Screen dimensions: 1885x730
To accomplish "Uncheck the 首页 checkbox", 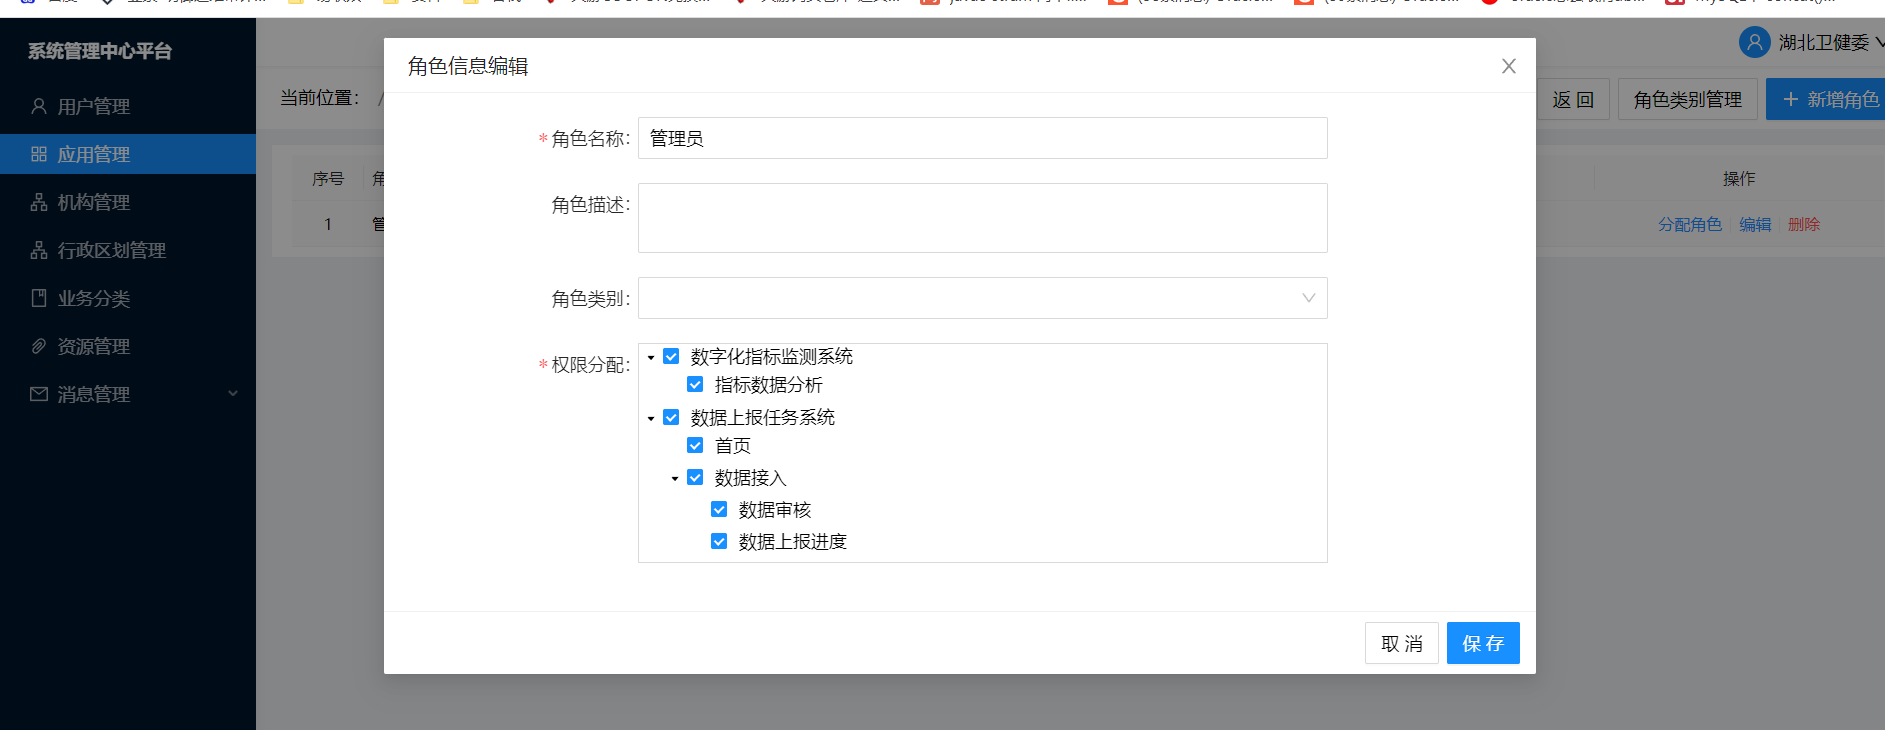I will pyautogui.click(x=695, y=445).
